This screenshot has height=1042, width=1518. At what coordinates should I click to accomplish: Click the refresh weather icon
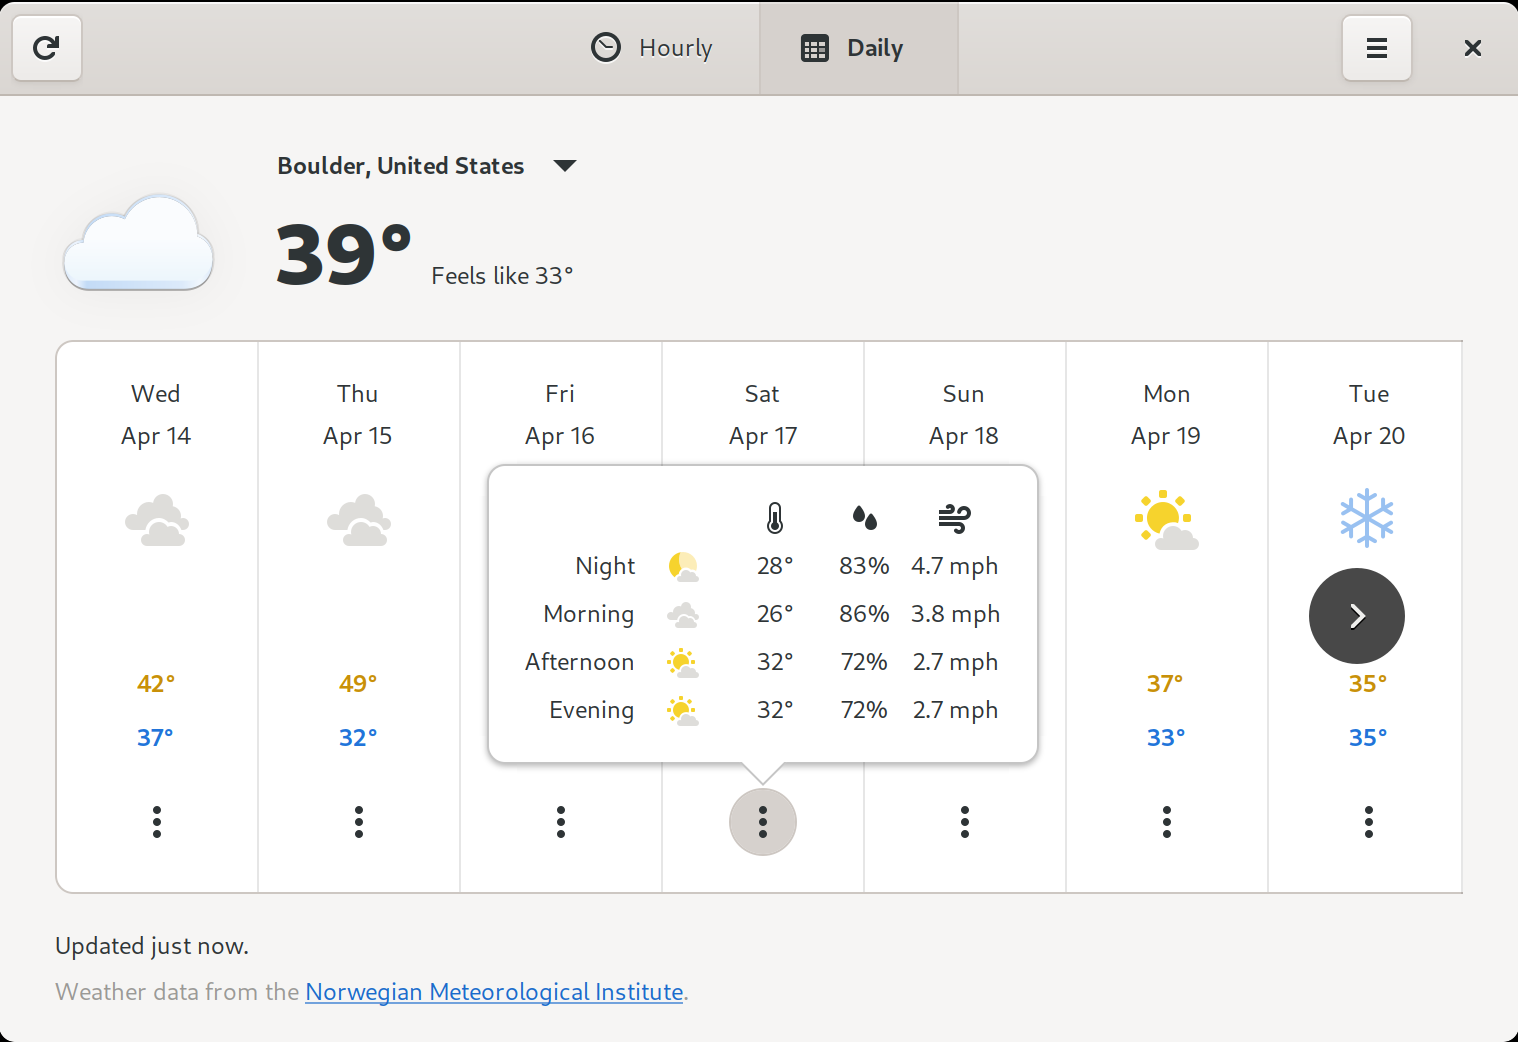point(46,47)
